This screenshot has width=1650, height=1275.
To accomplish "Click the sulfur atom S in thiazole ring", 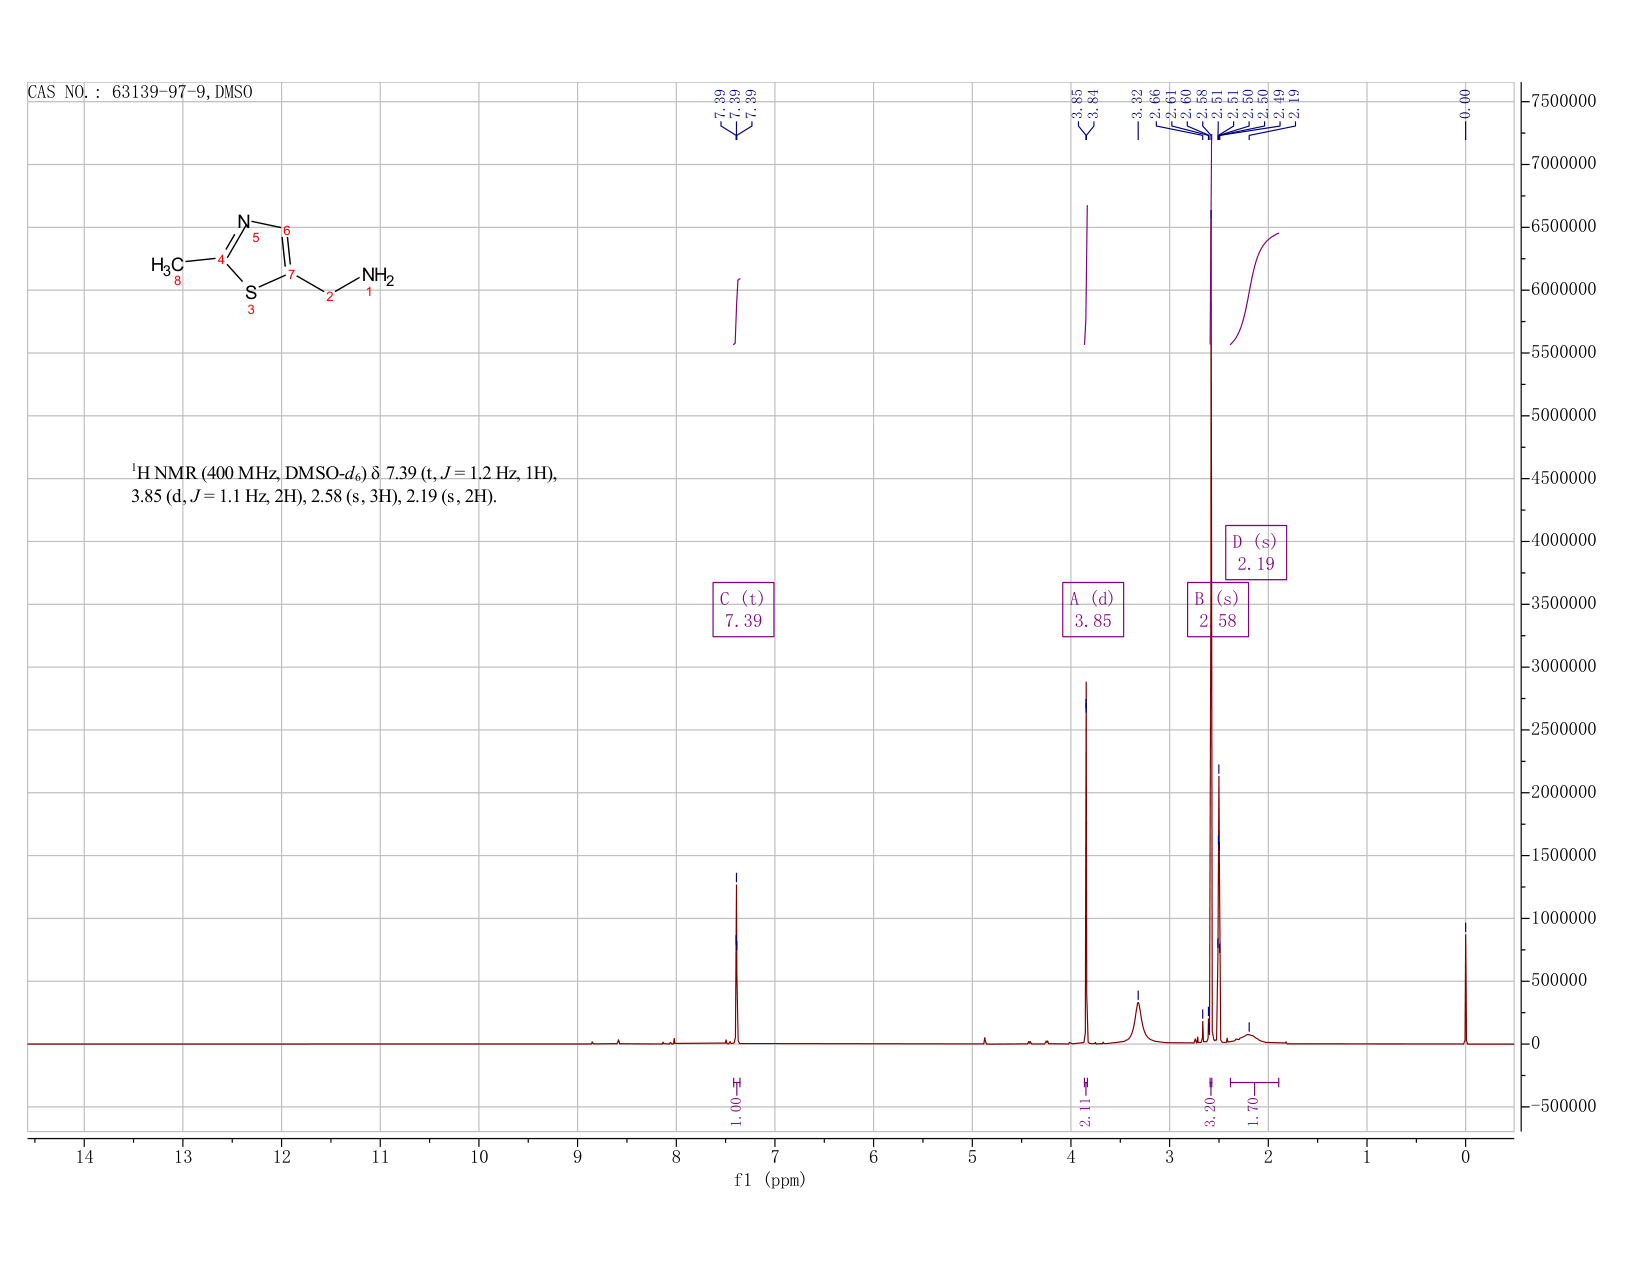I will [251, 293].
